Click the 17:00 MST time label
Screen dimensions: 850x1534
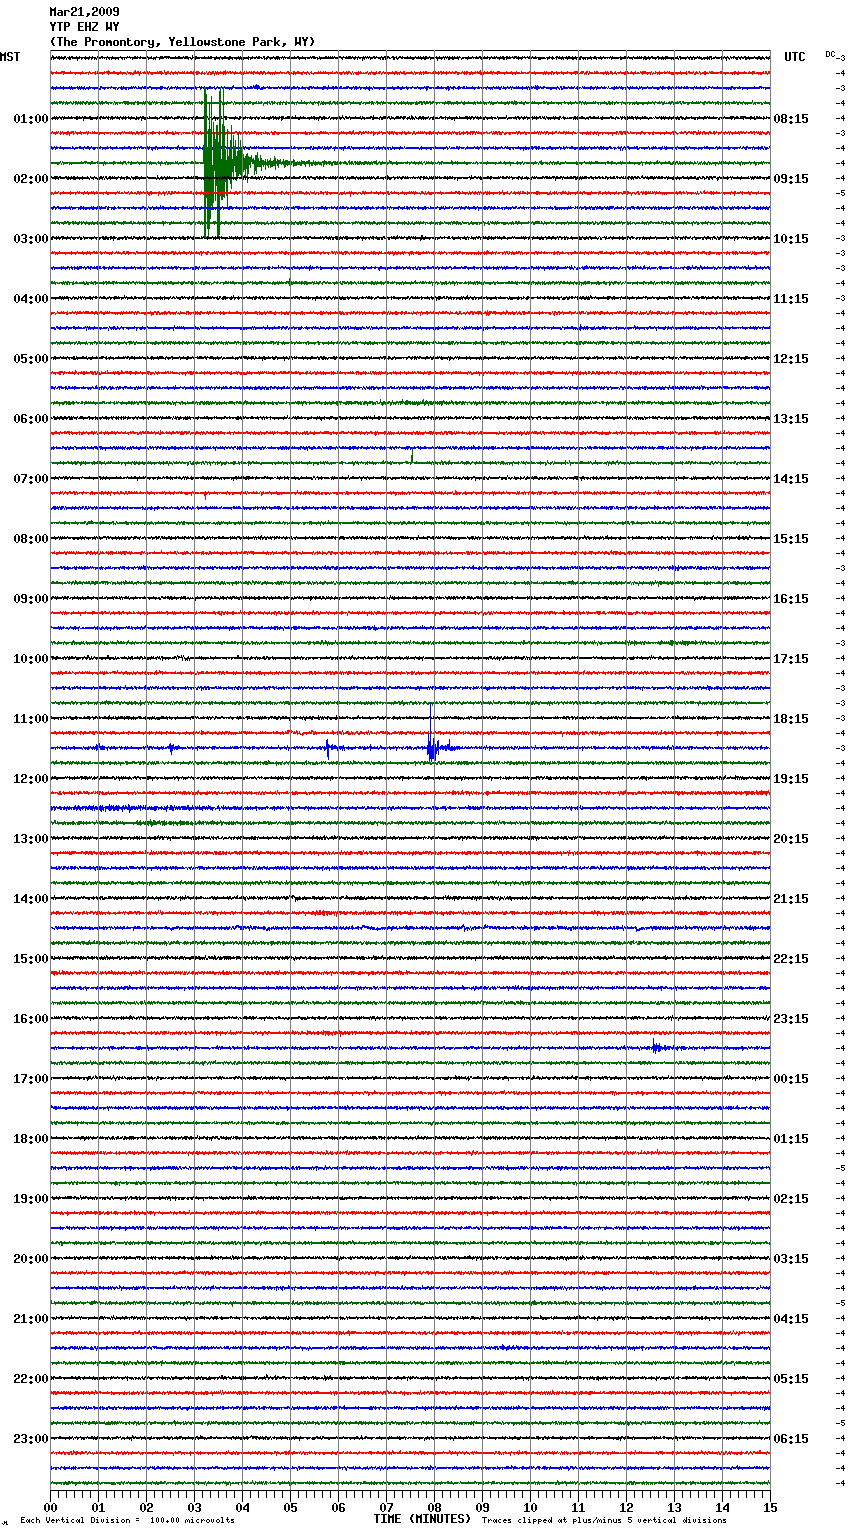click(x=31, y=1079)
